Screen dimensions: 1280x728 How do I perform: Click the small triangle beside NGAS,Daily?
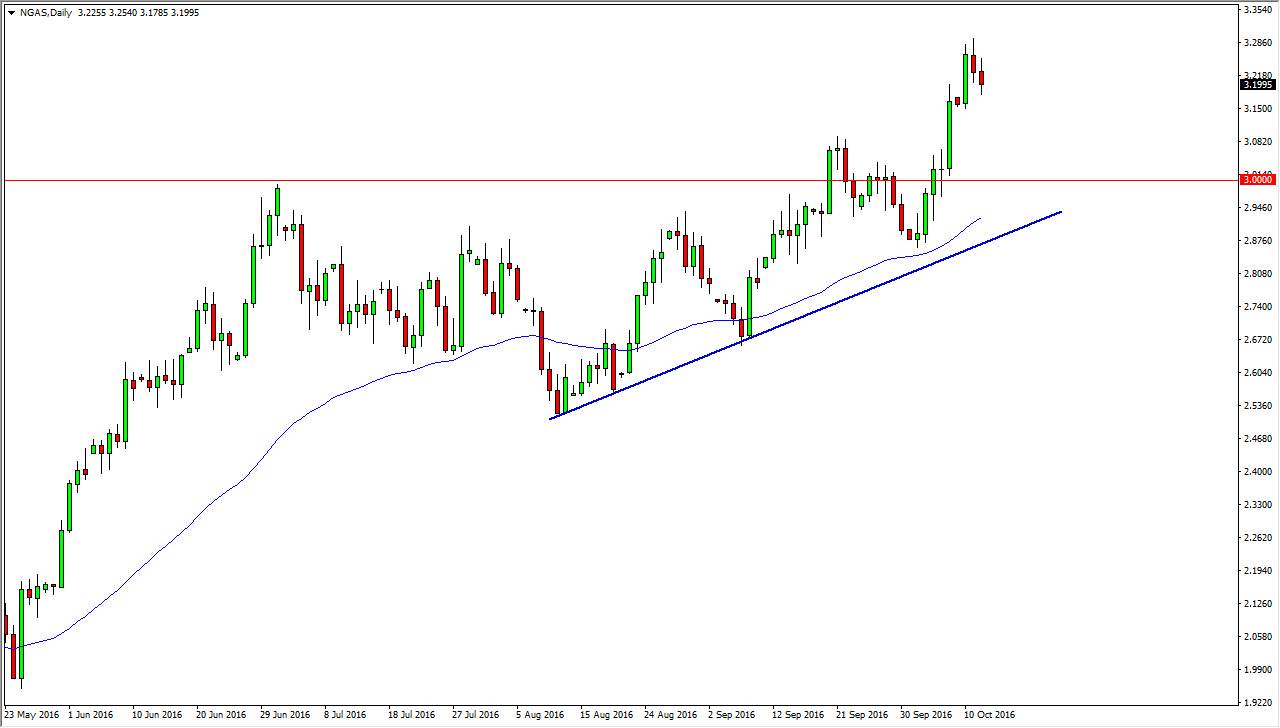coord(11,13)
